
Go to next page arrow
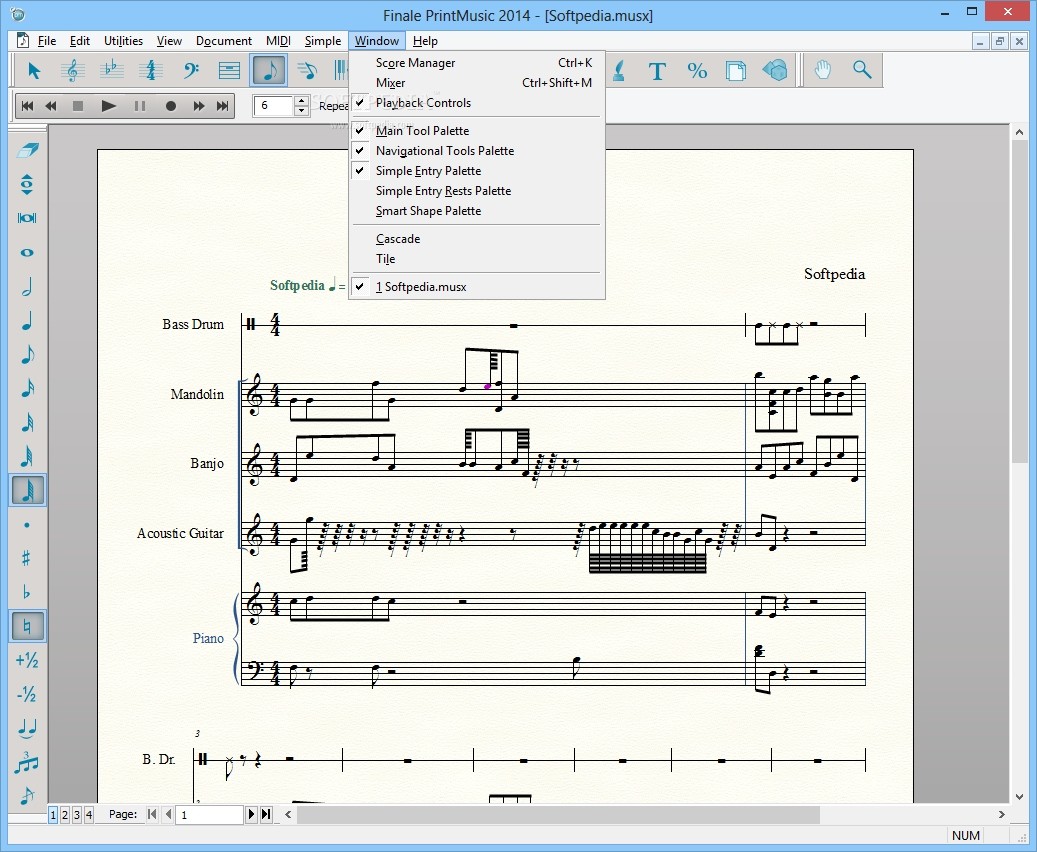(251, 814)
